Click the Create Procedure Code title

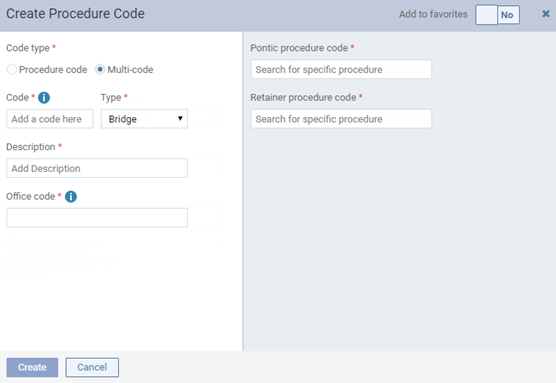click(76, 14)
